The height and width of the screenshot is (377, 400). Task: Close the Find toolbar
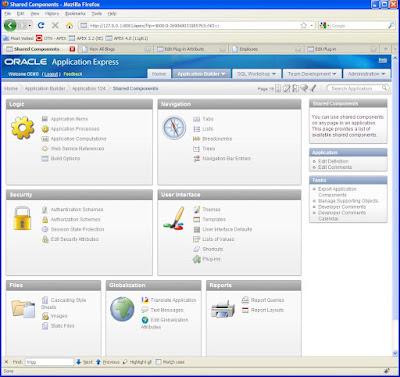click(x=6, y=362)
